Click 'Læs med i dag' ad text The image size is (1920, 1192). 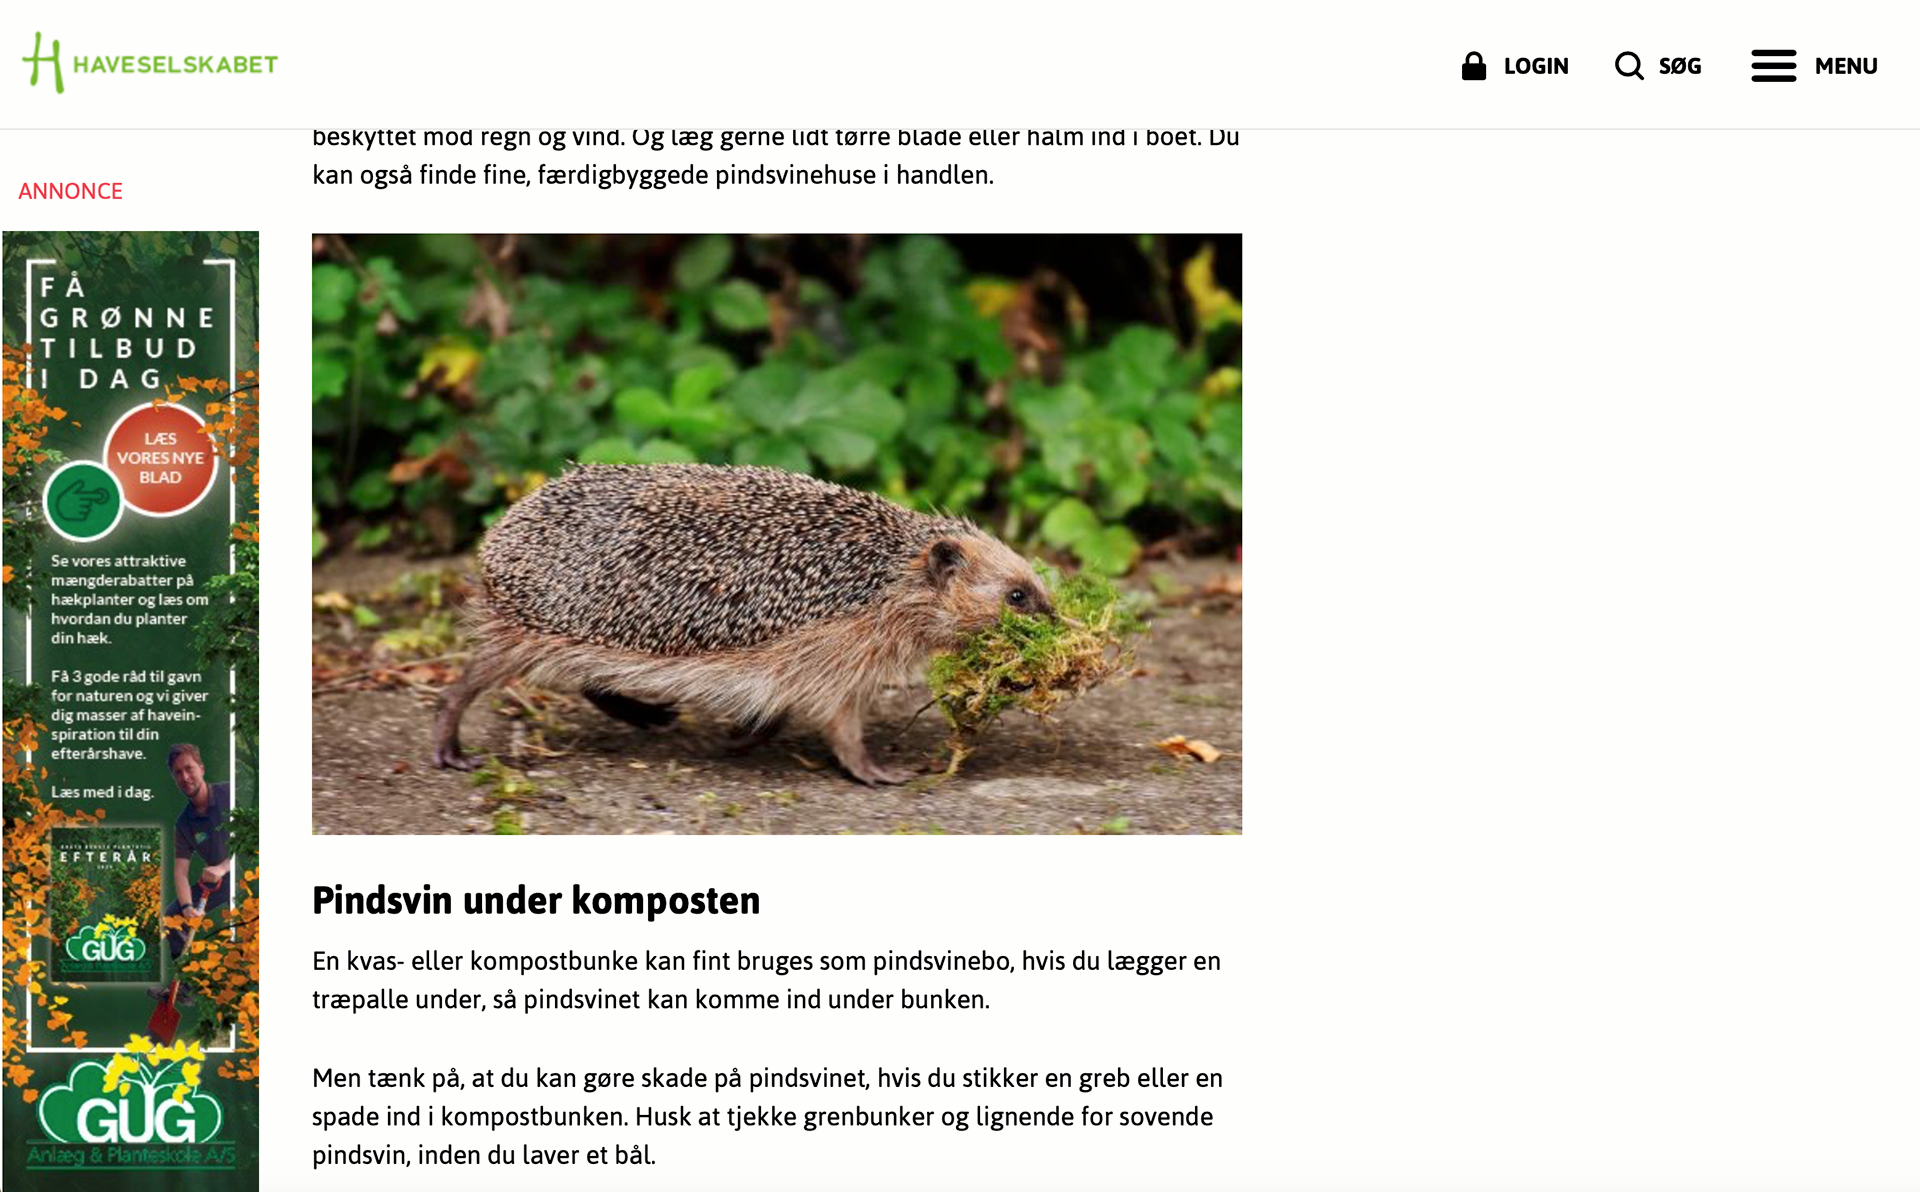tap(102, 792)
